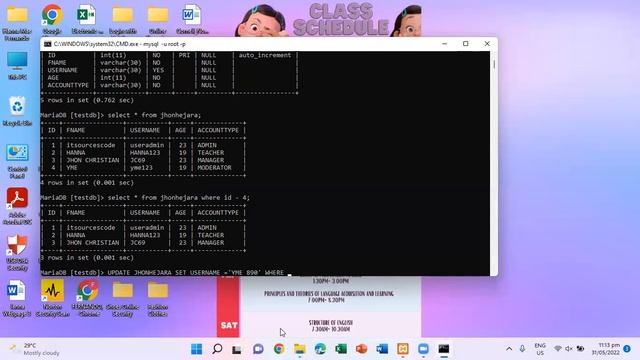Switch to Zoom on the taskbar
Viewport: 640px width, 360px height.
(423, 349)
